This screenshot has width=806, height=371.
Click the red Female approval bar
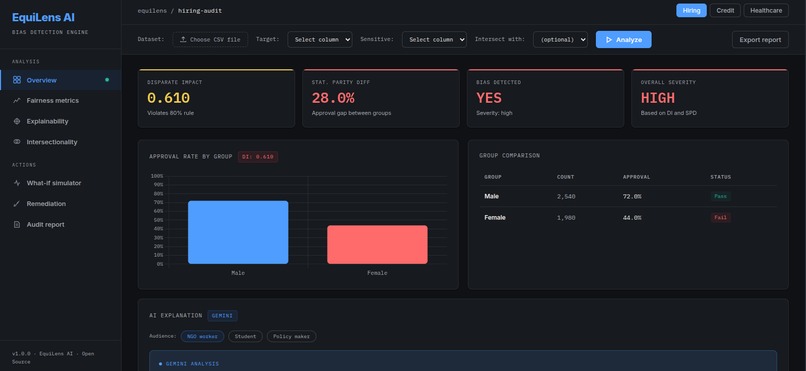pyautogui.click(x=377, y=245)
